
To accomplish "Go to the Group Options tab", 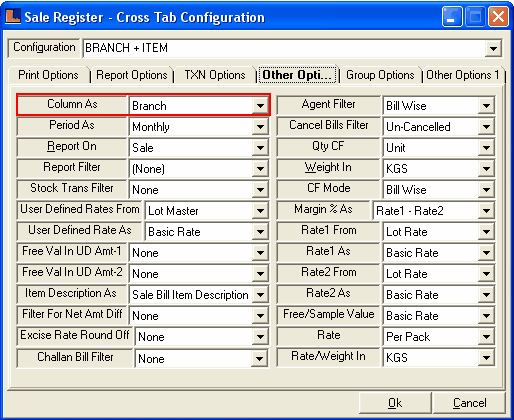I will pos(380,75).
